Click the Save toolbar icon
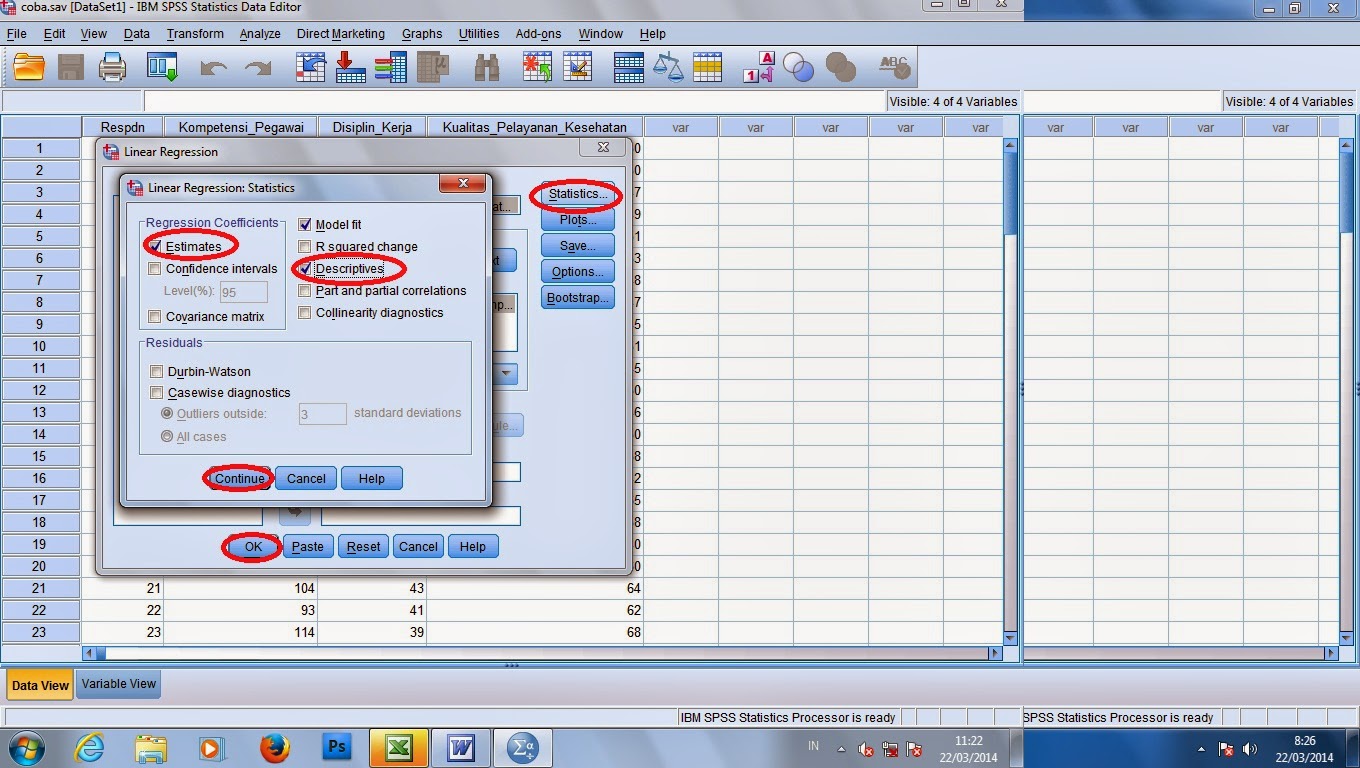Screen dimensions: 1360x768 click(71, 68)
